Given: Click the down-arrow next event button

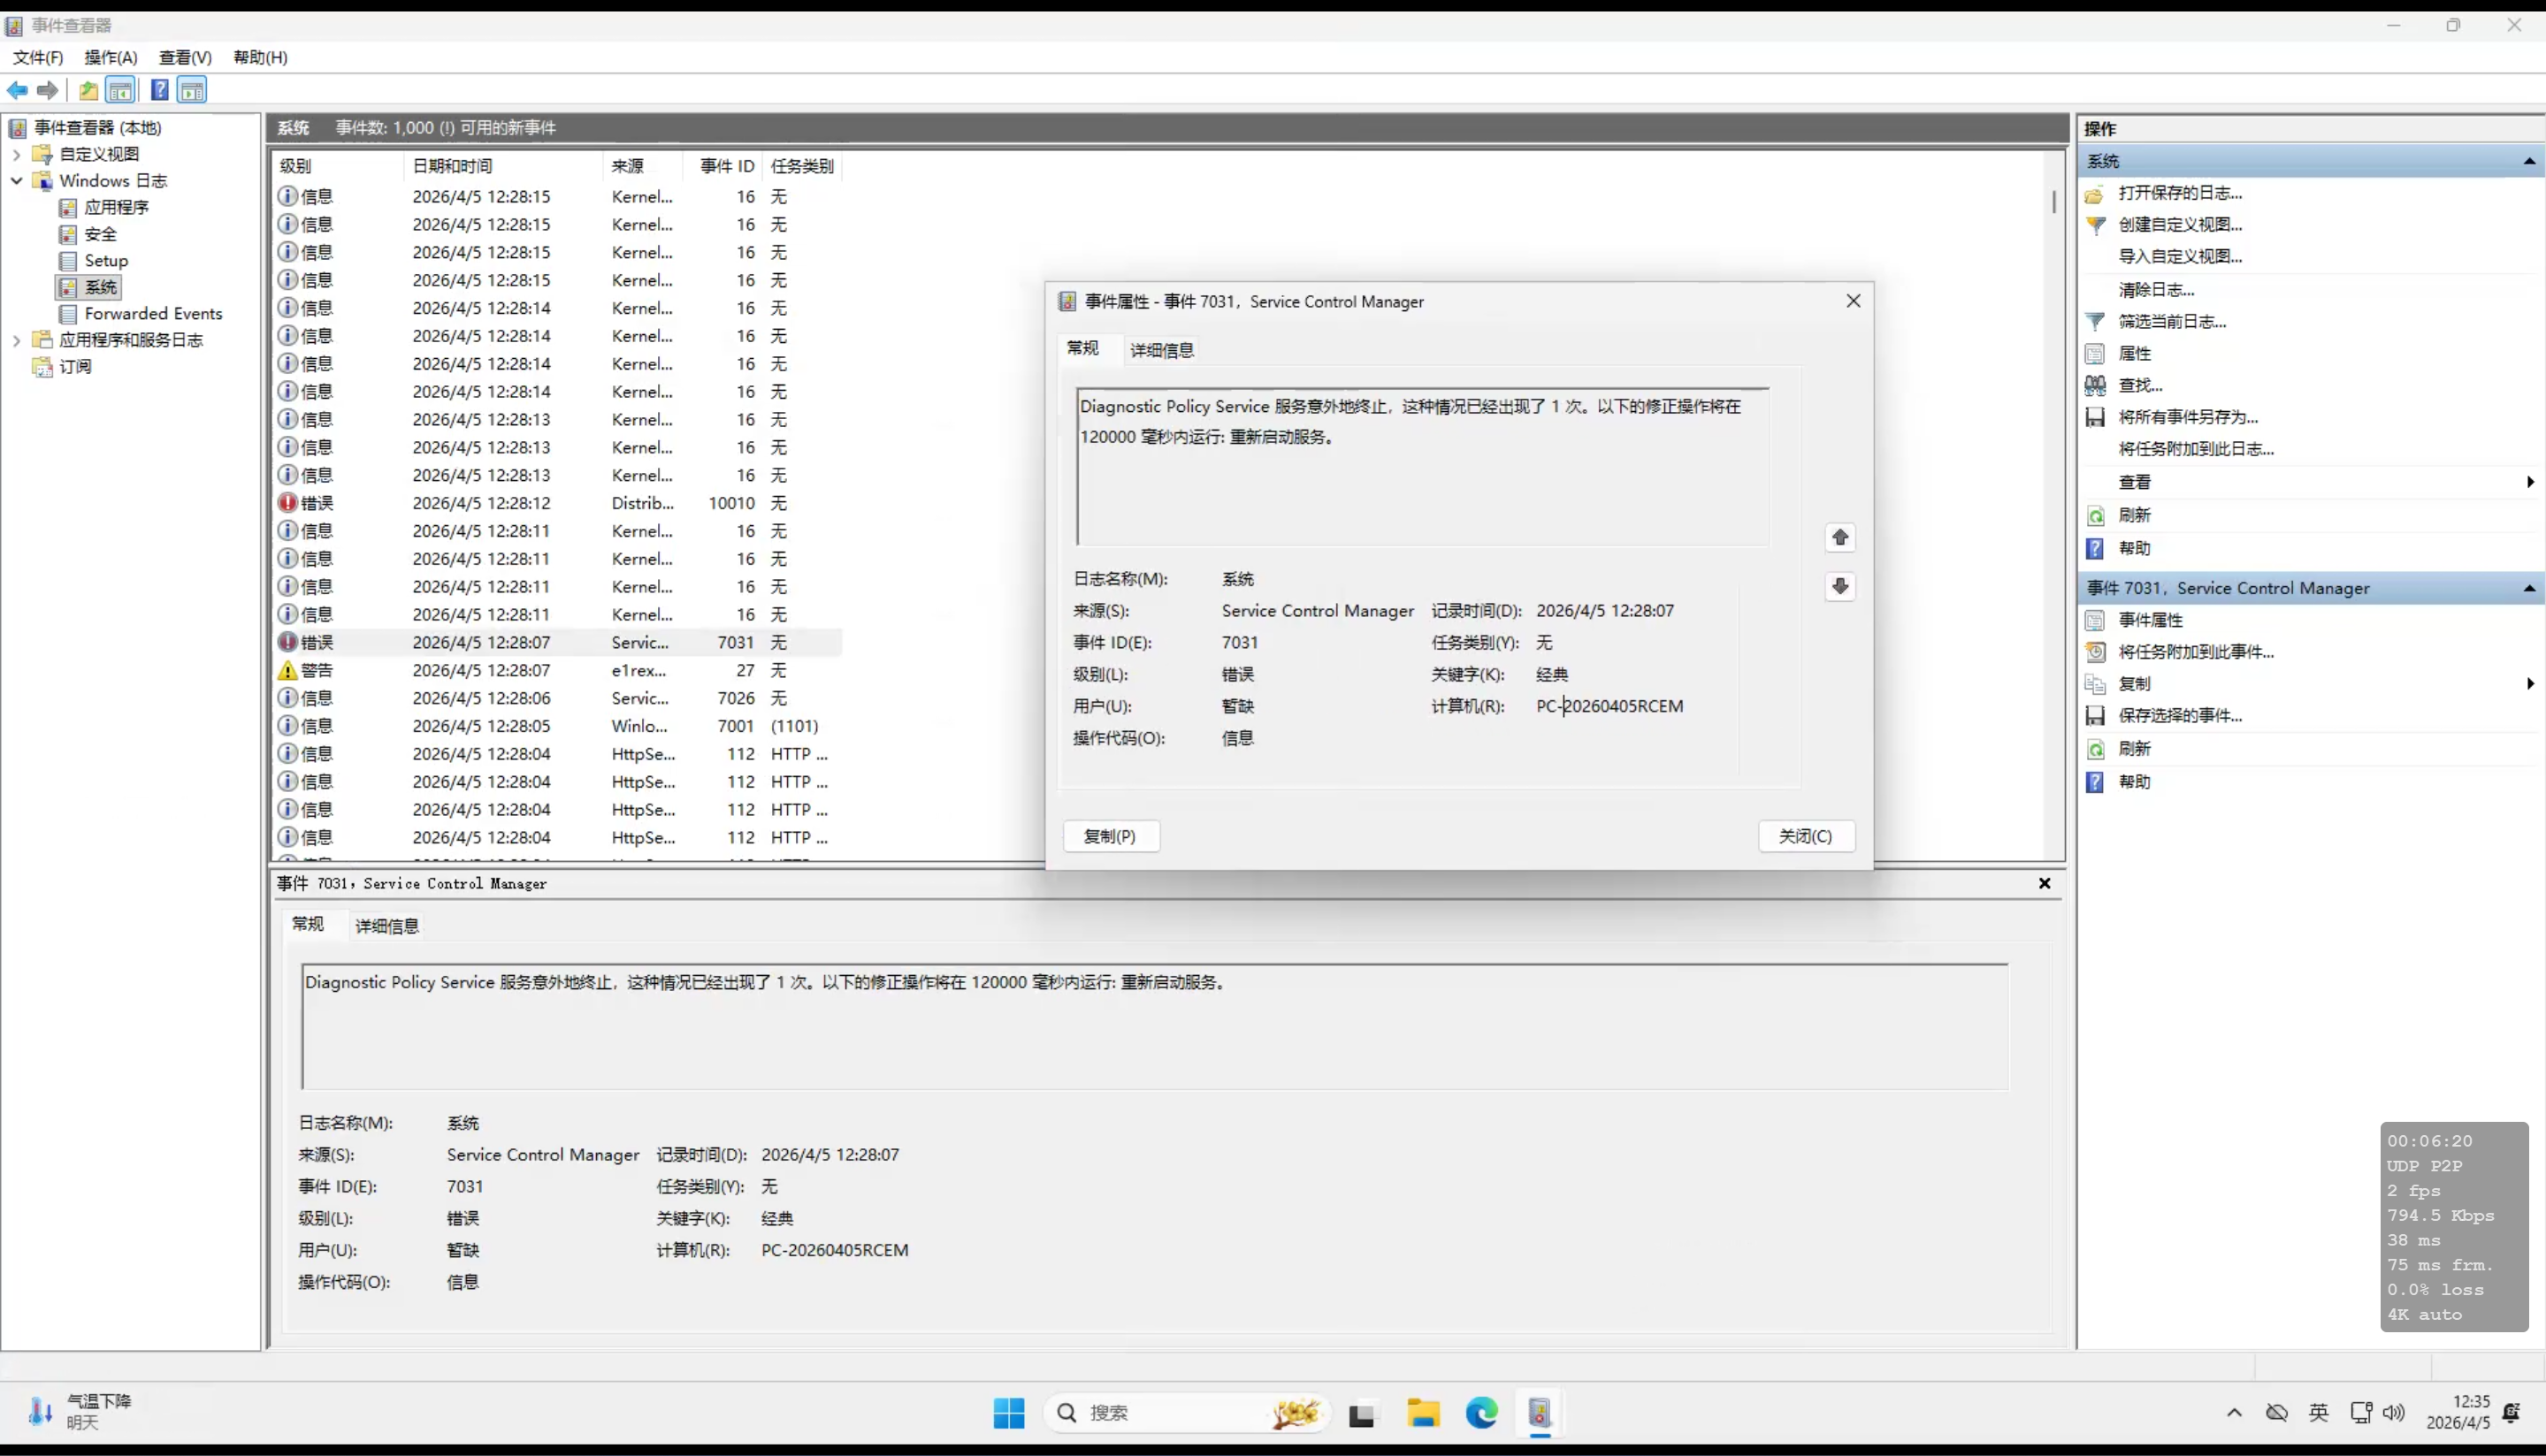Looking at the screenshot, I should [1839, 586].
